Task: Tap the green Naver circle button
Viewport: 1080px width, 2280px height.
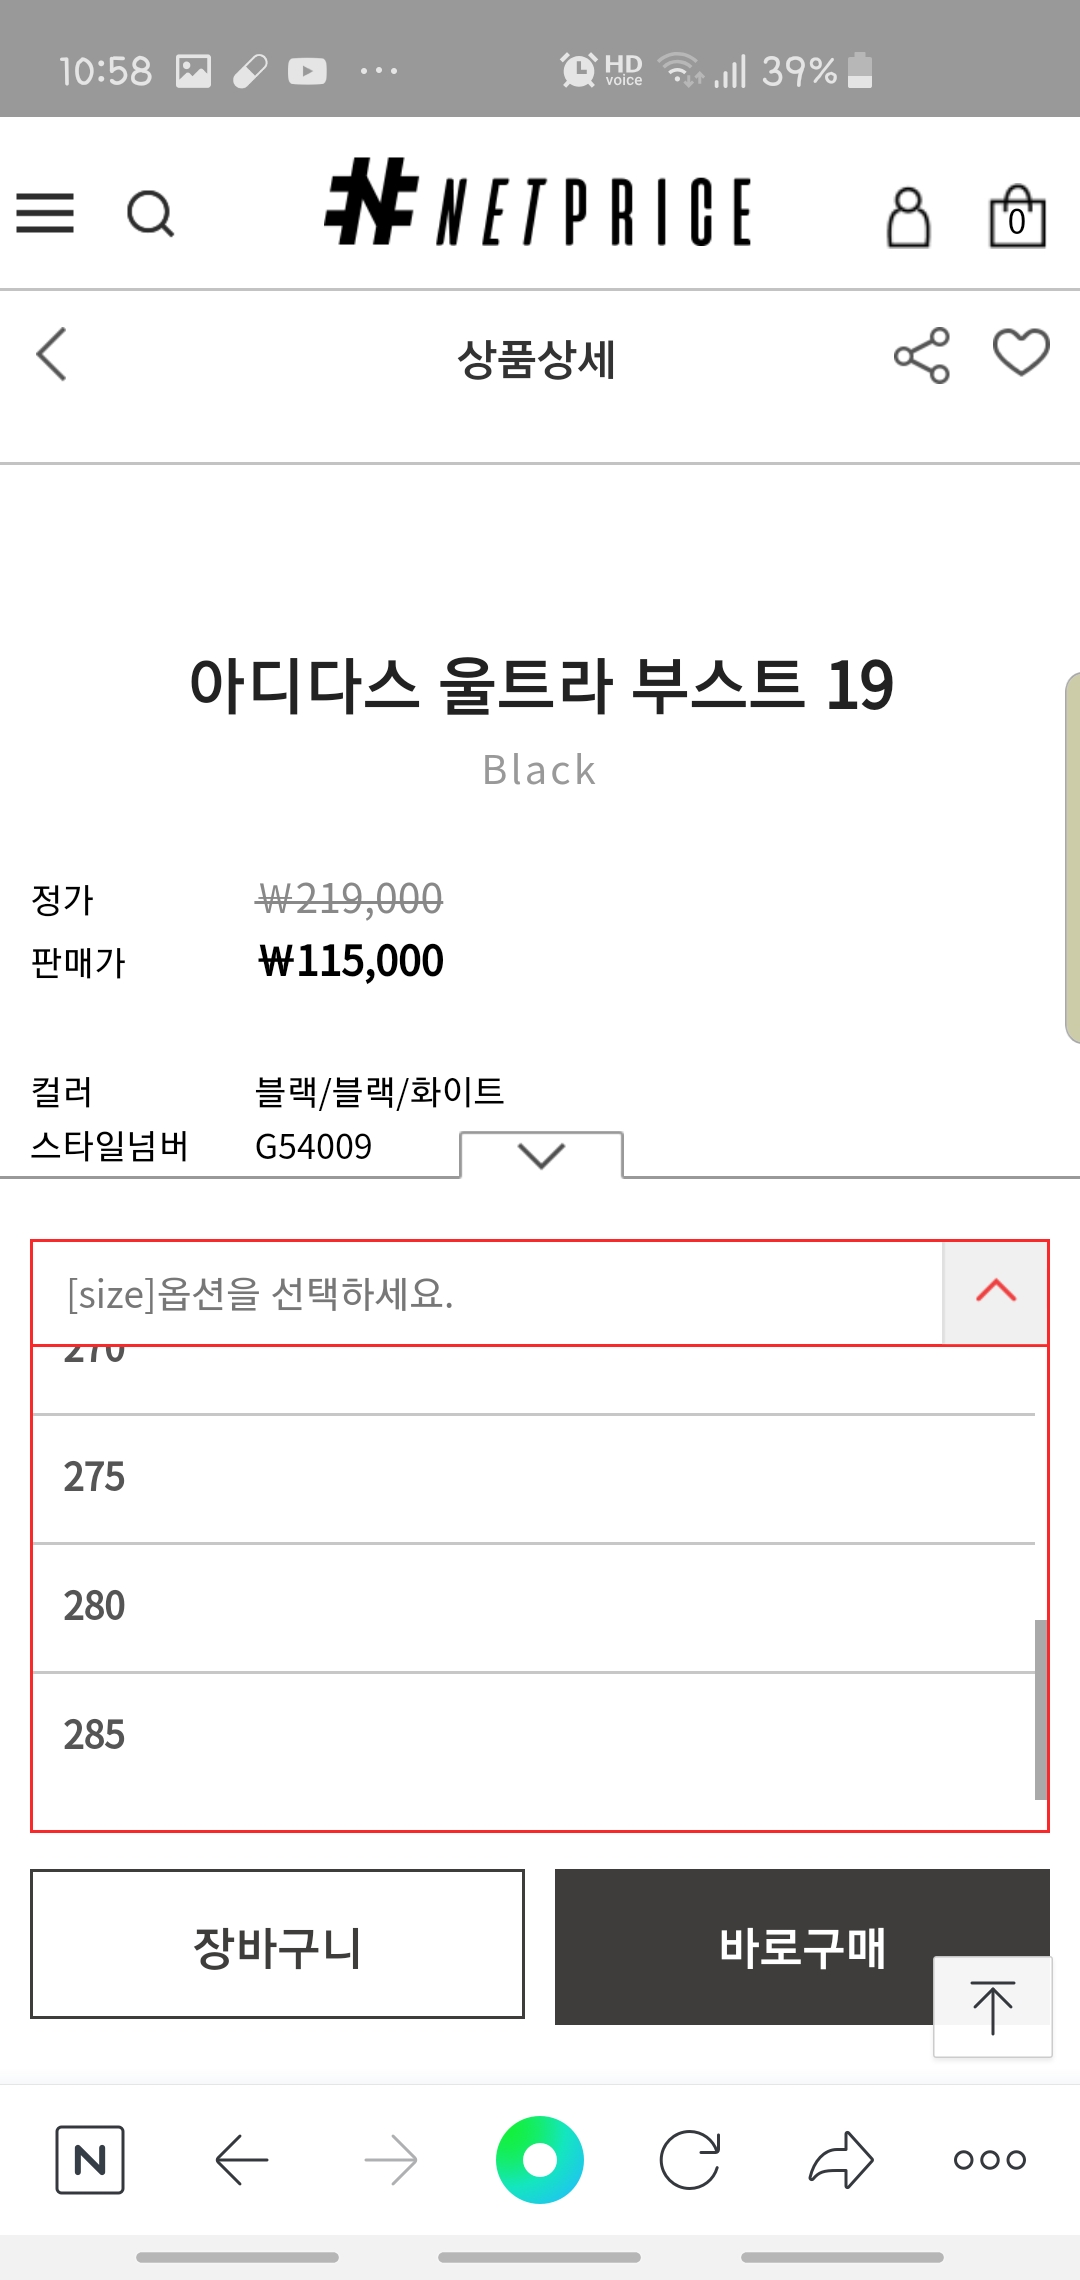Action: 540,2160
